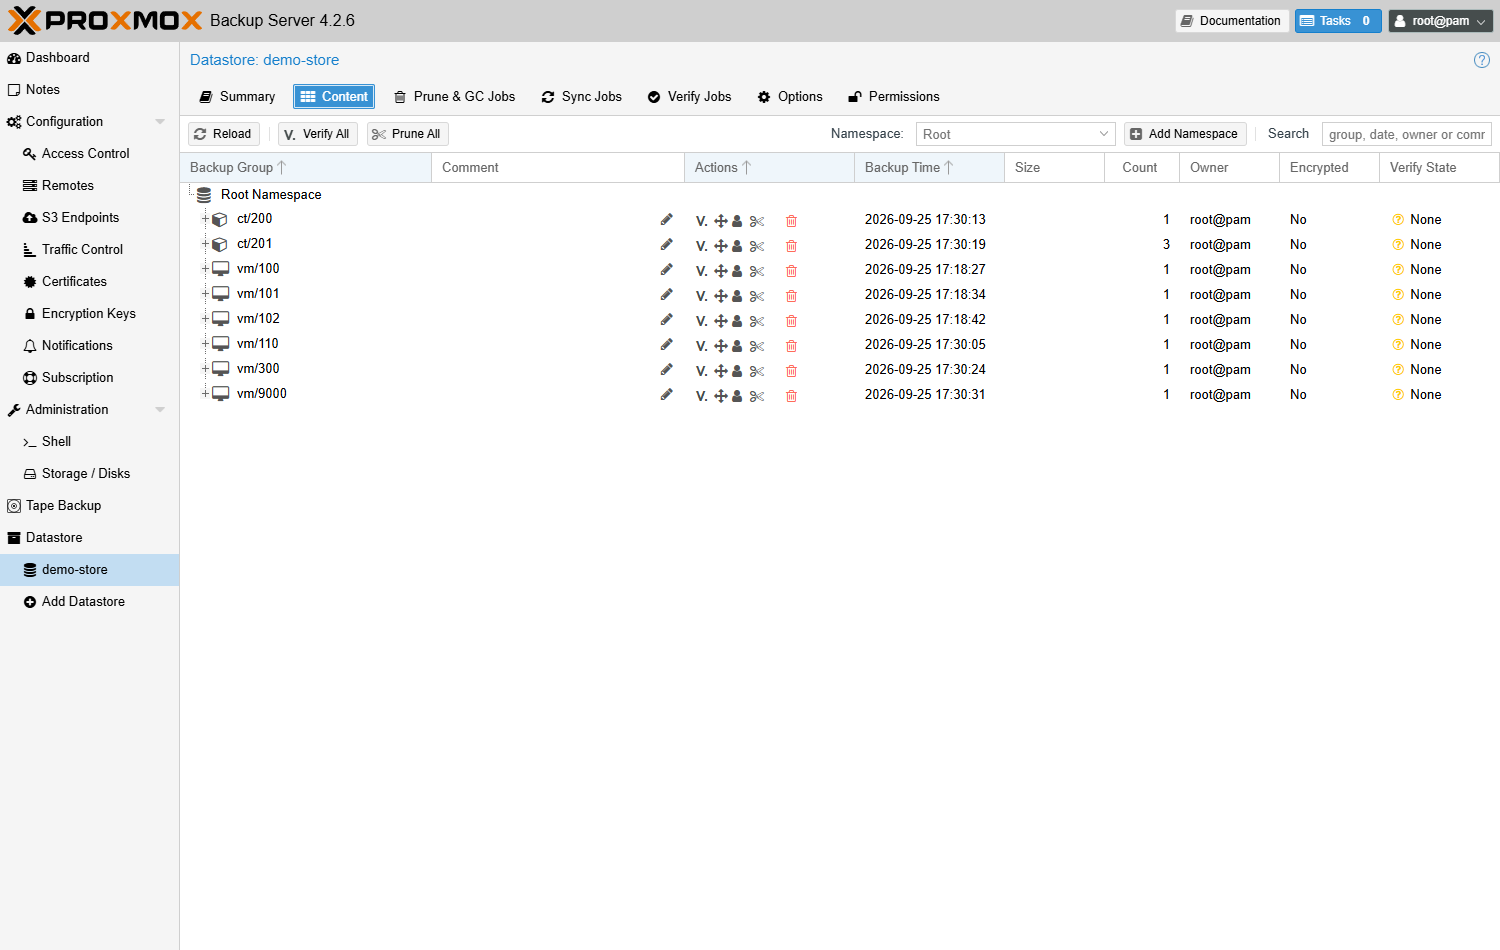The image size is (1500, 950).
Task: Open the root@pam user menu
Action: click(1441, 21)
